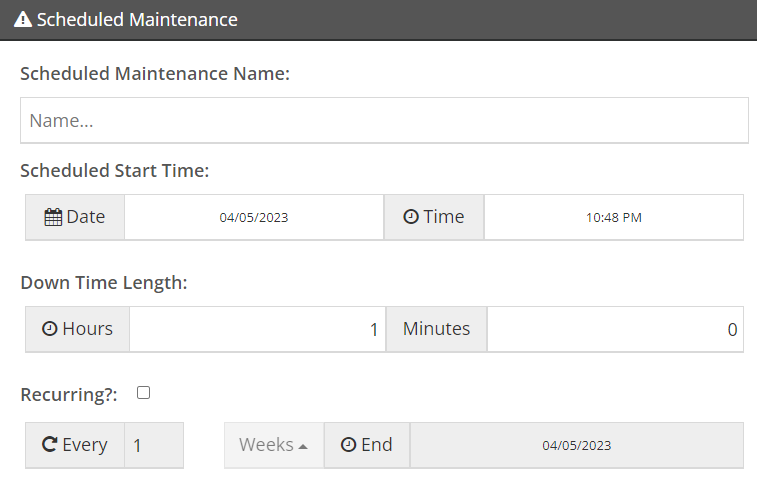Viewport: 757px width, 481px height.
Task: Click the Scheduled Maintenance header title
Action: [137, 20]
